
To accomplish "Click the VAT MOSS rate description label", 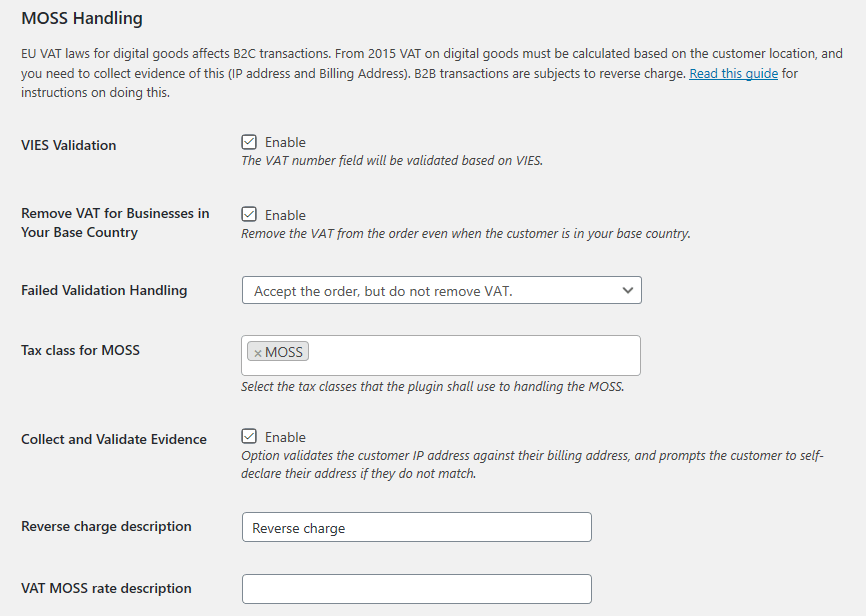I will click(106, 588).
